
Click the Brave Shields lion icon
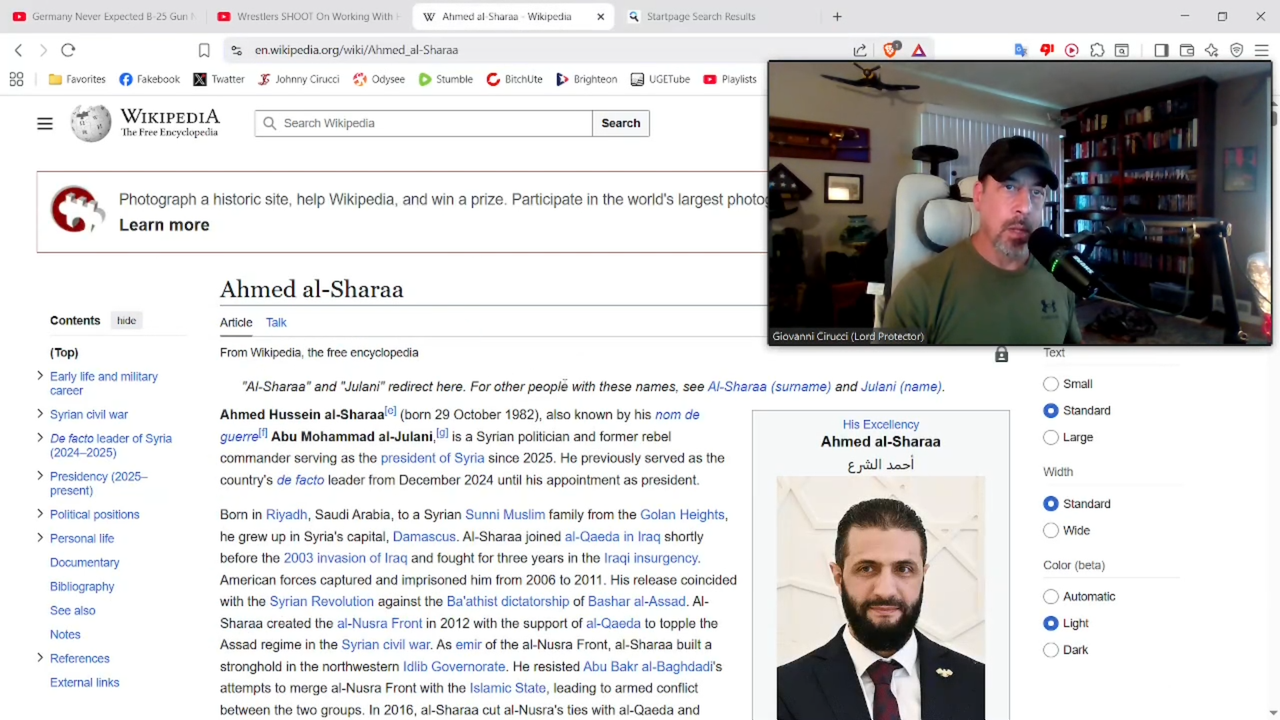pyautogui.click(x=890, y=50)
